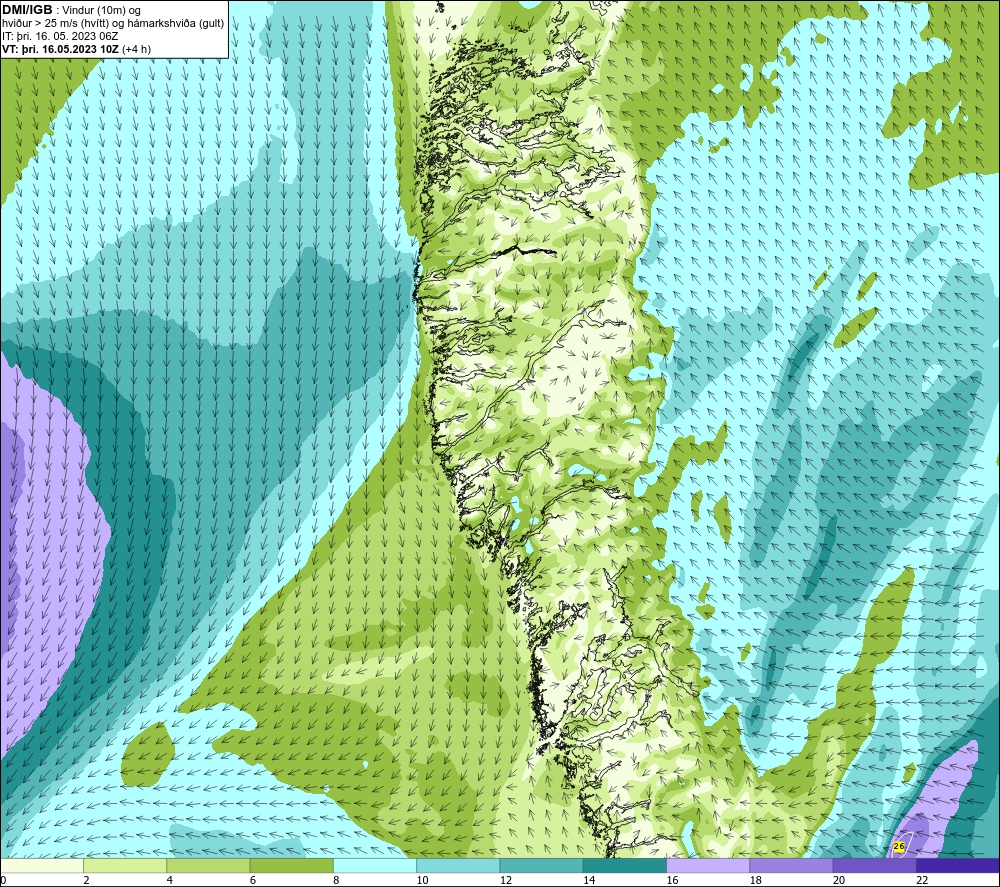This screenshot has height=887, width=1000.
Task: Click the yellow 26 max gust marker
Action: coord(899,846)
